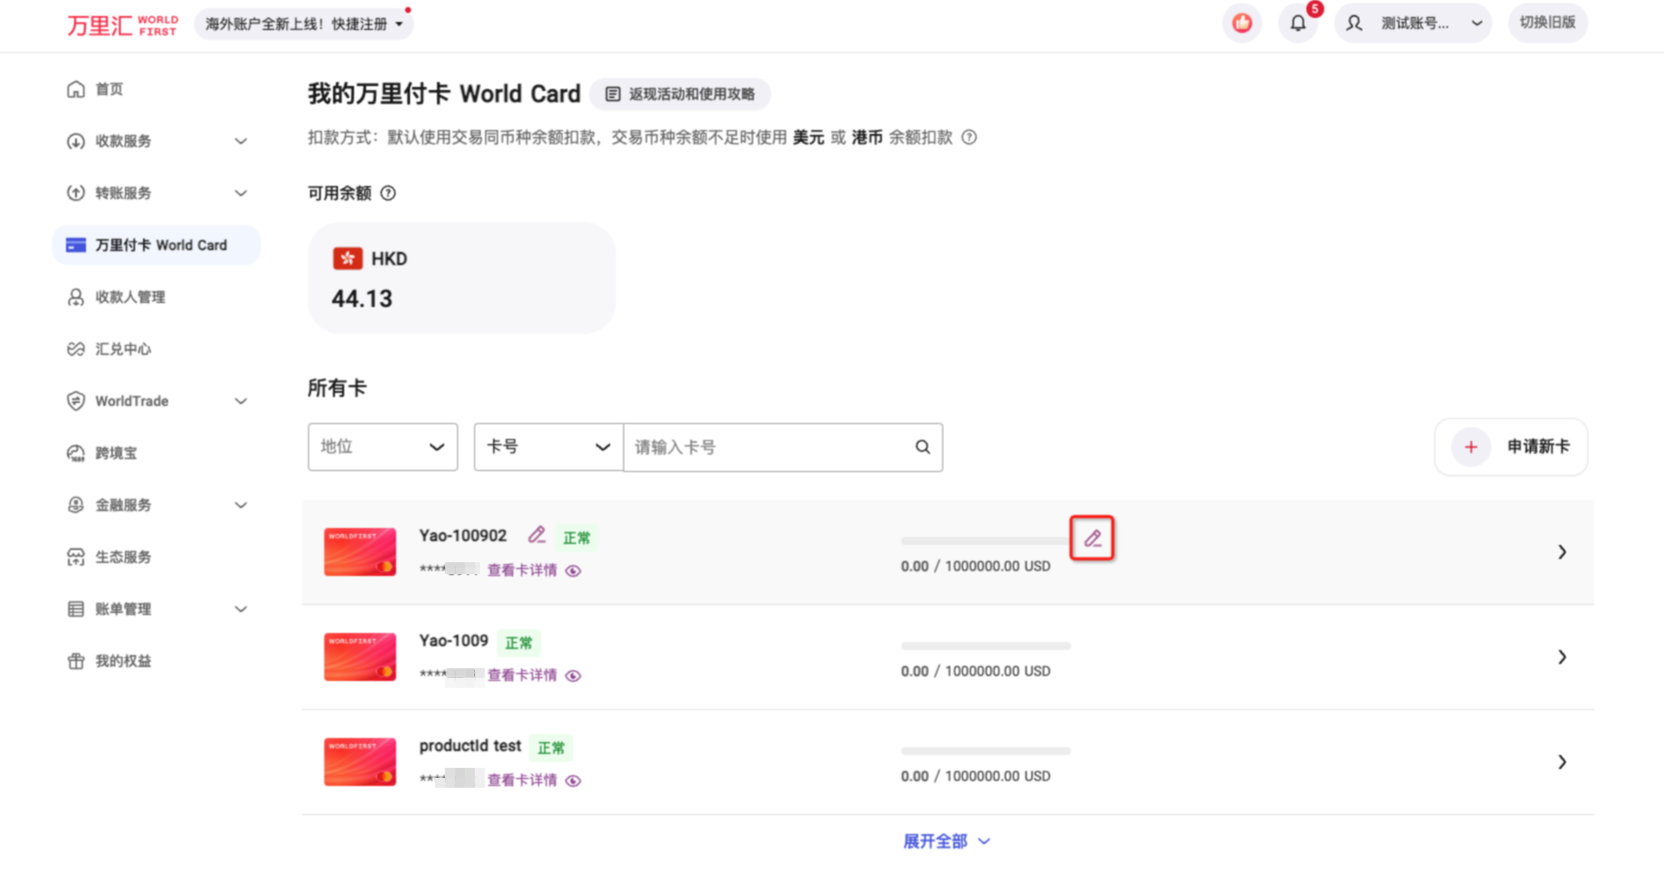Click the 跨境宝 icon
Viewport: 1664px width, 882px height.
pyautogui.click(x=76, y=453)
